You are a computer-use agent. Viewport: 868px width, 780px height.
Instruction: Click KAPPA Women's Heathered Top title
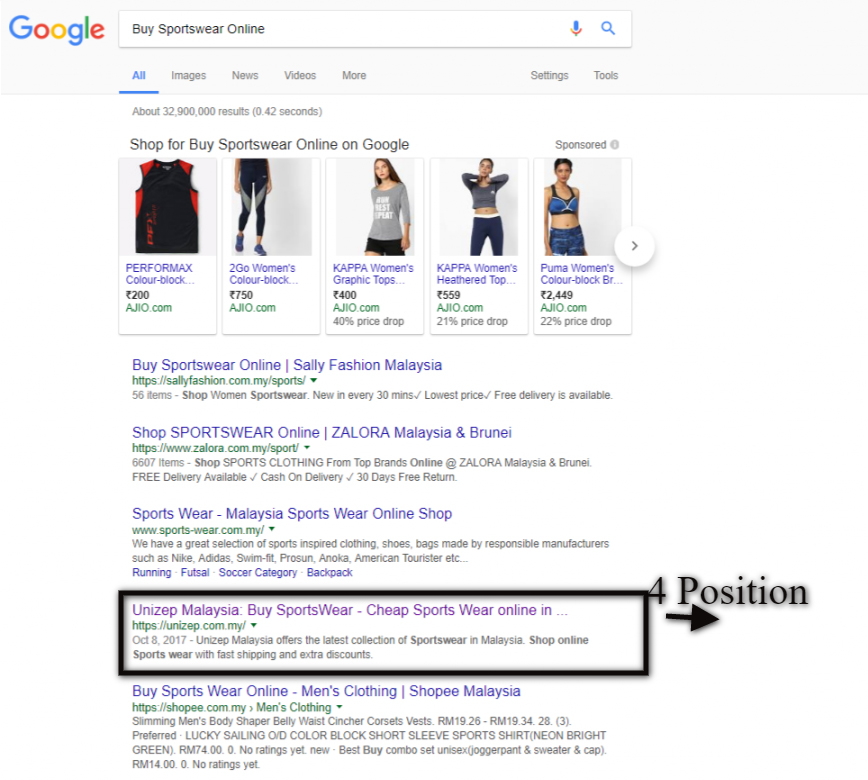tap(477, 274)
